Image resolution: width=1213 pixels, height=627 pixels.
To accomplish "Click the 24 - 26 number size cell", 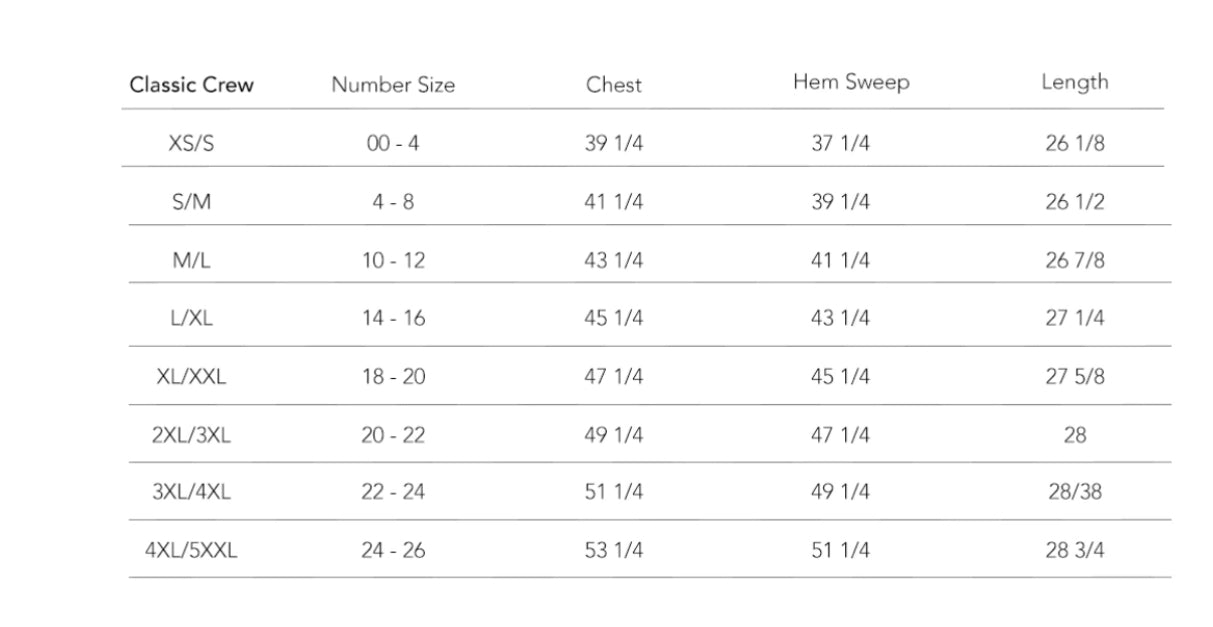I will pyautogui.click(x=393, y=550).
